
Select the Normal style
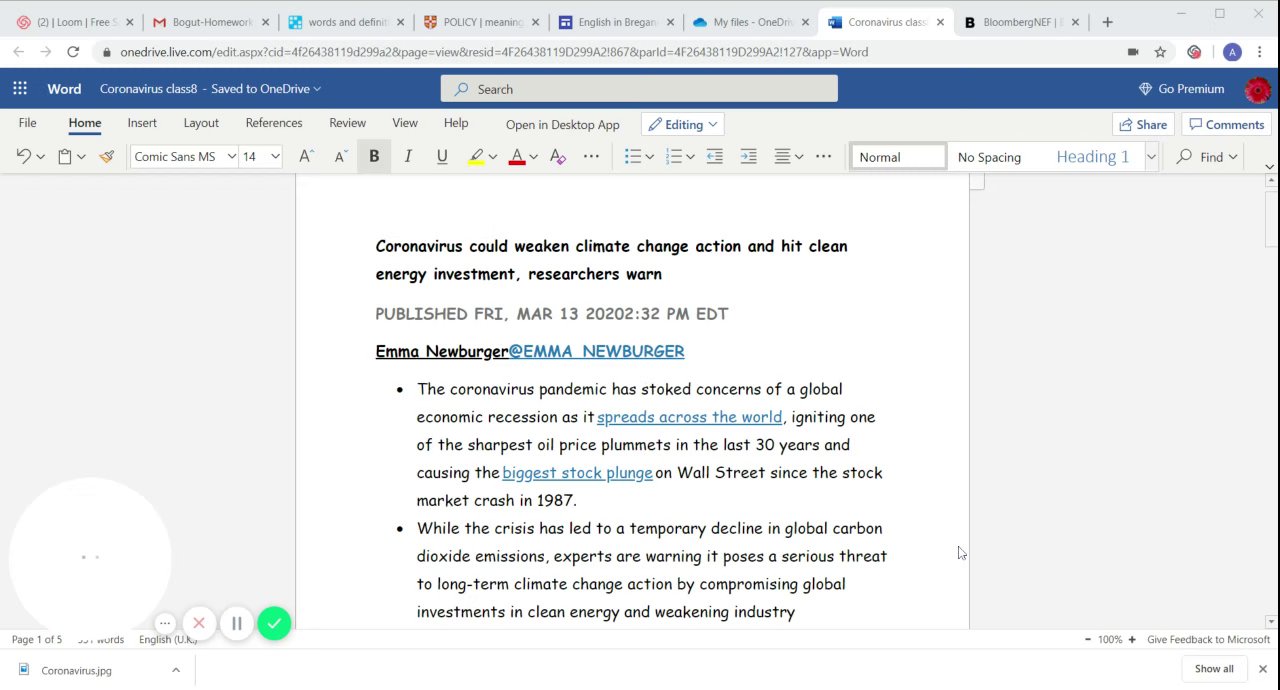tap(898, 157)
